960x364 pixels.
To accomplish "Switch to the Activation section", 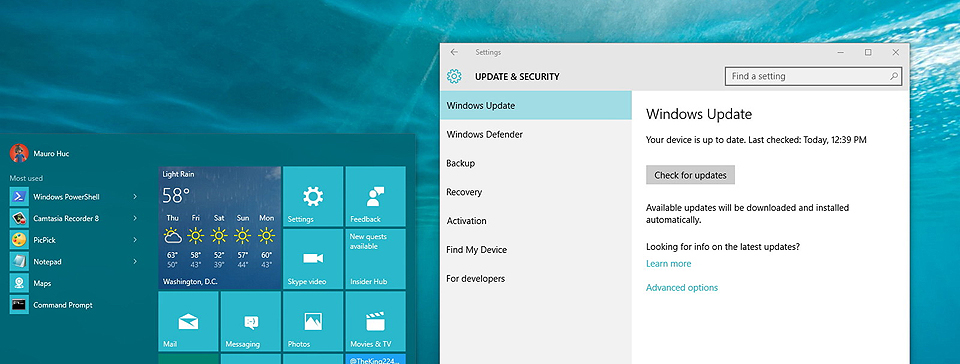I will [536, 221].
